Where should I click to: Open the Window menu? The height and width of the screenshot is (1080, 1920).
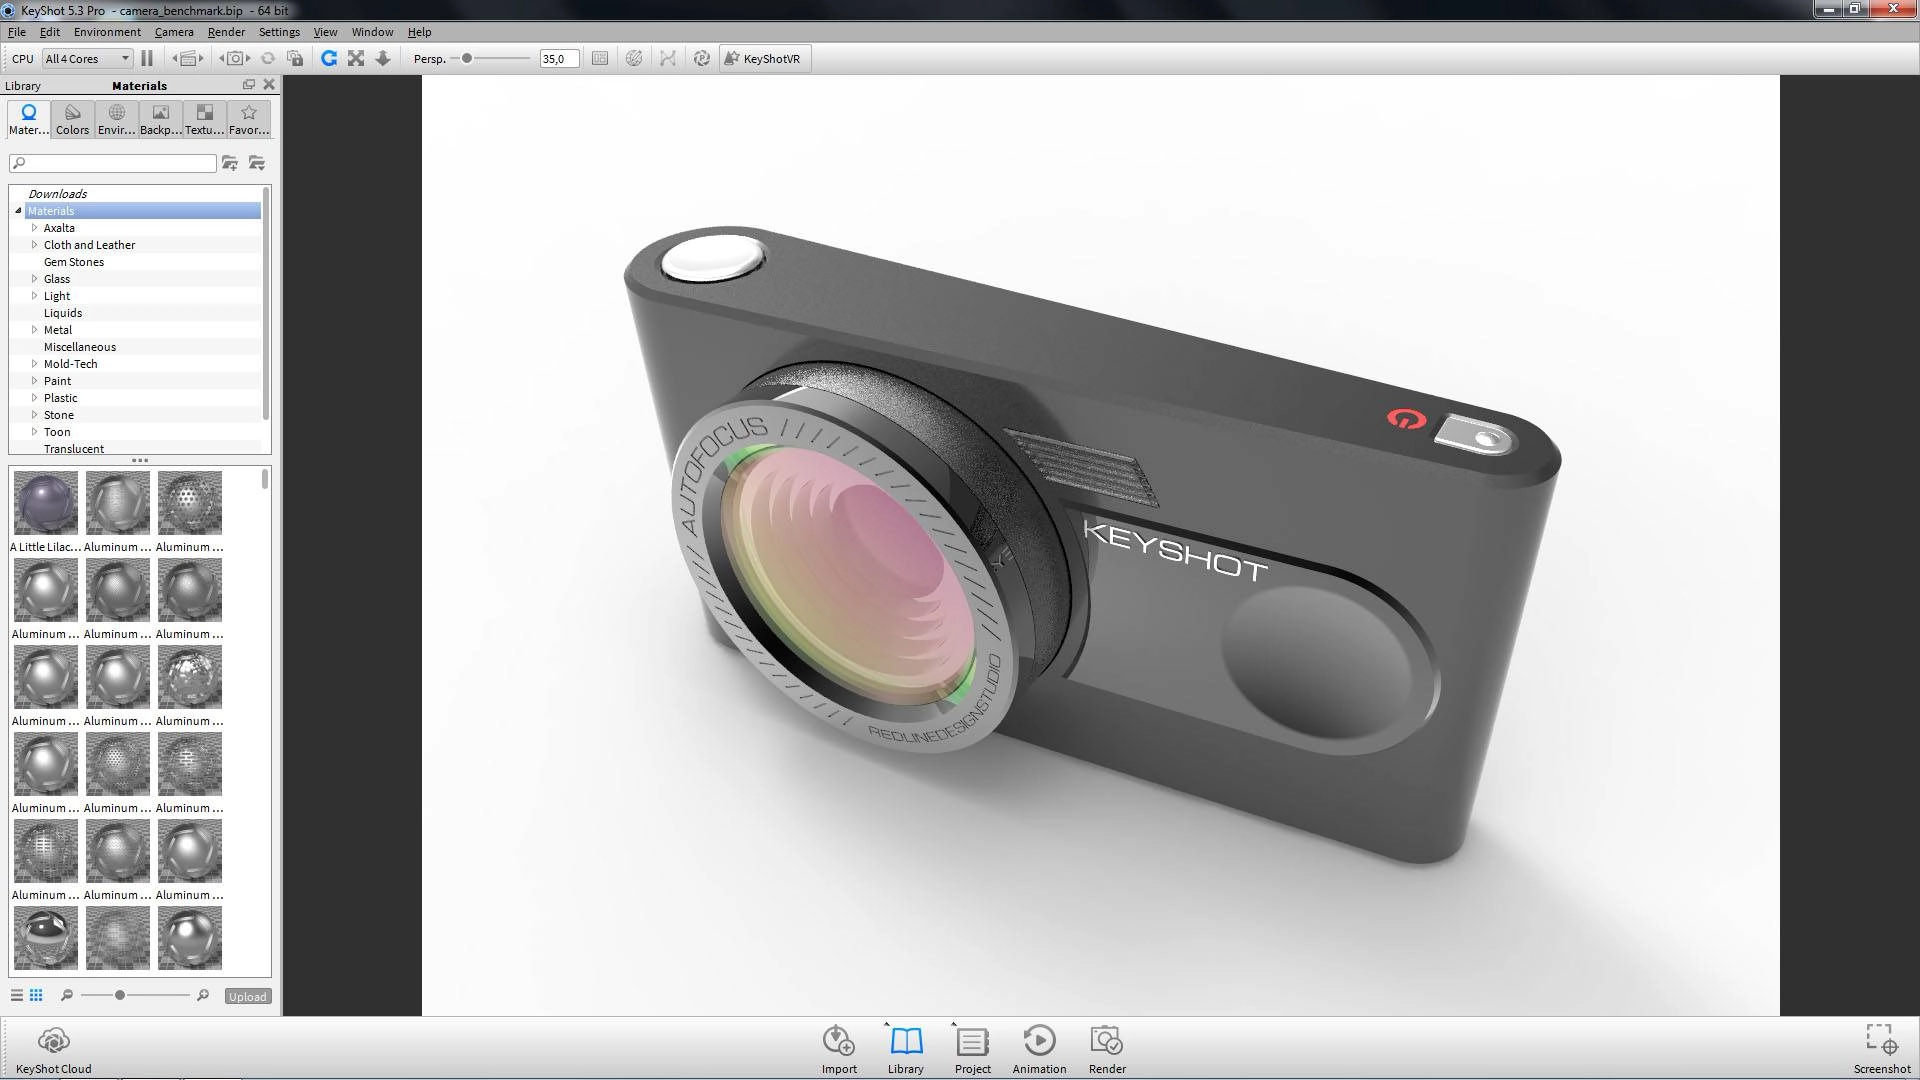(x=372, y=32)
